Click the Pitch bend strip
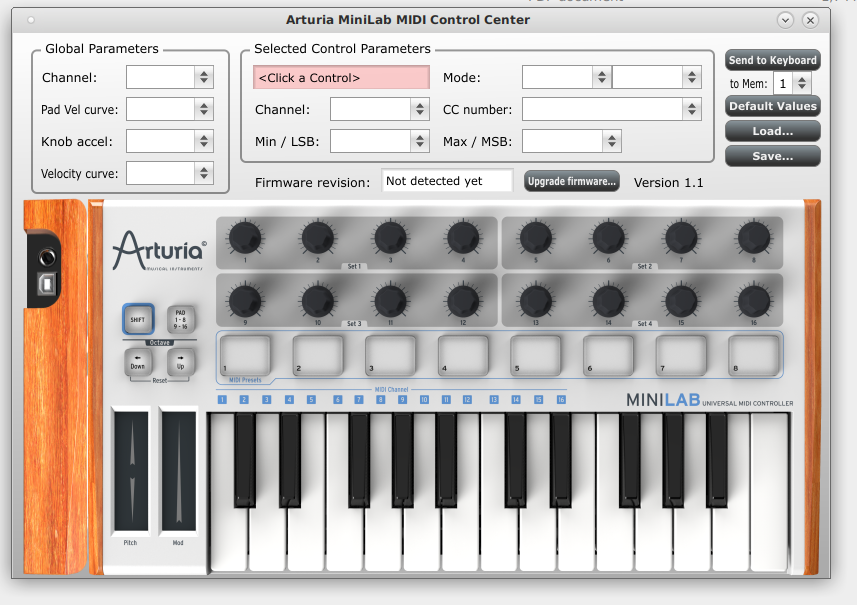This screenshot has width=857, height=605. tap(131, 471)
